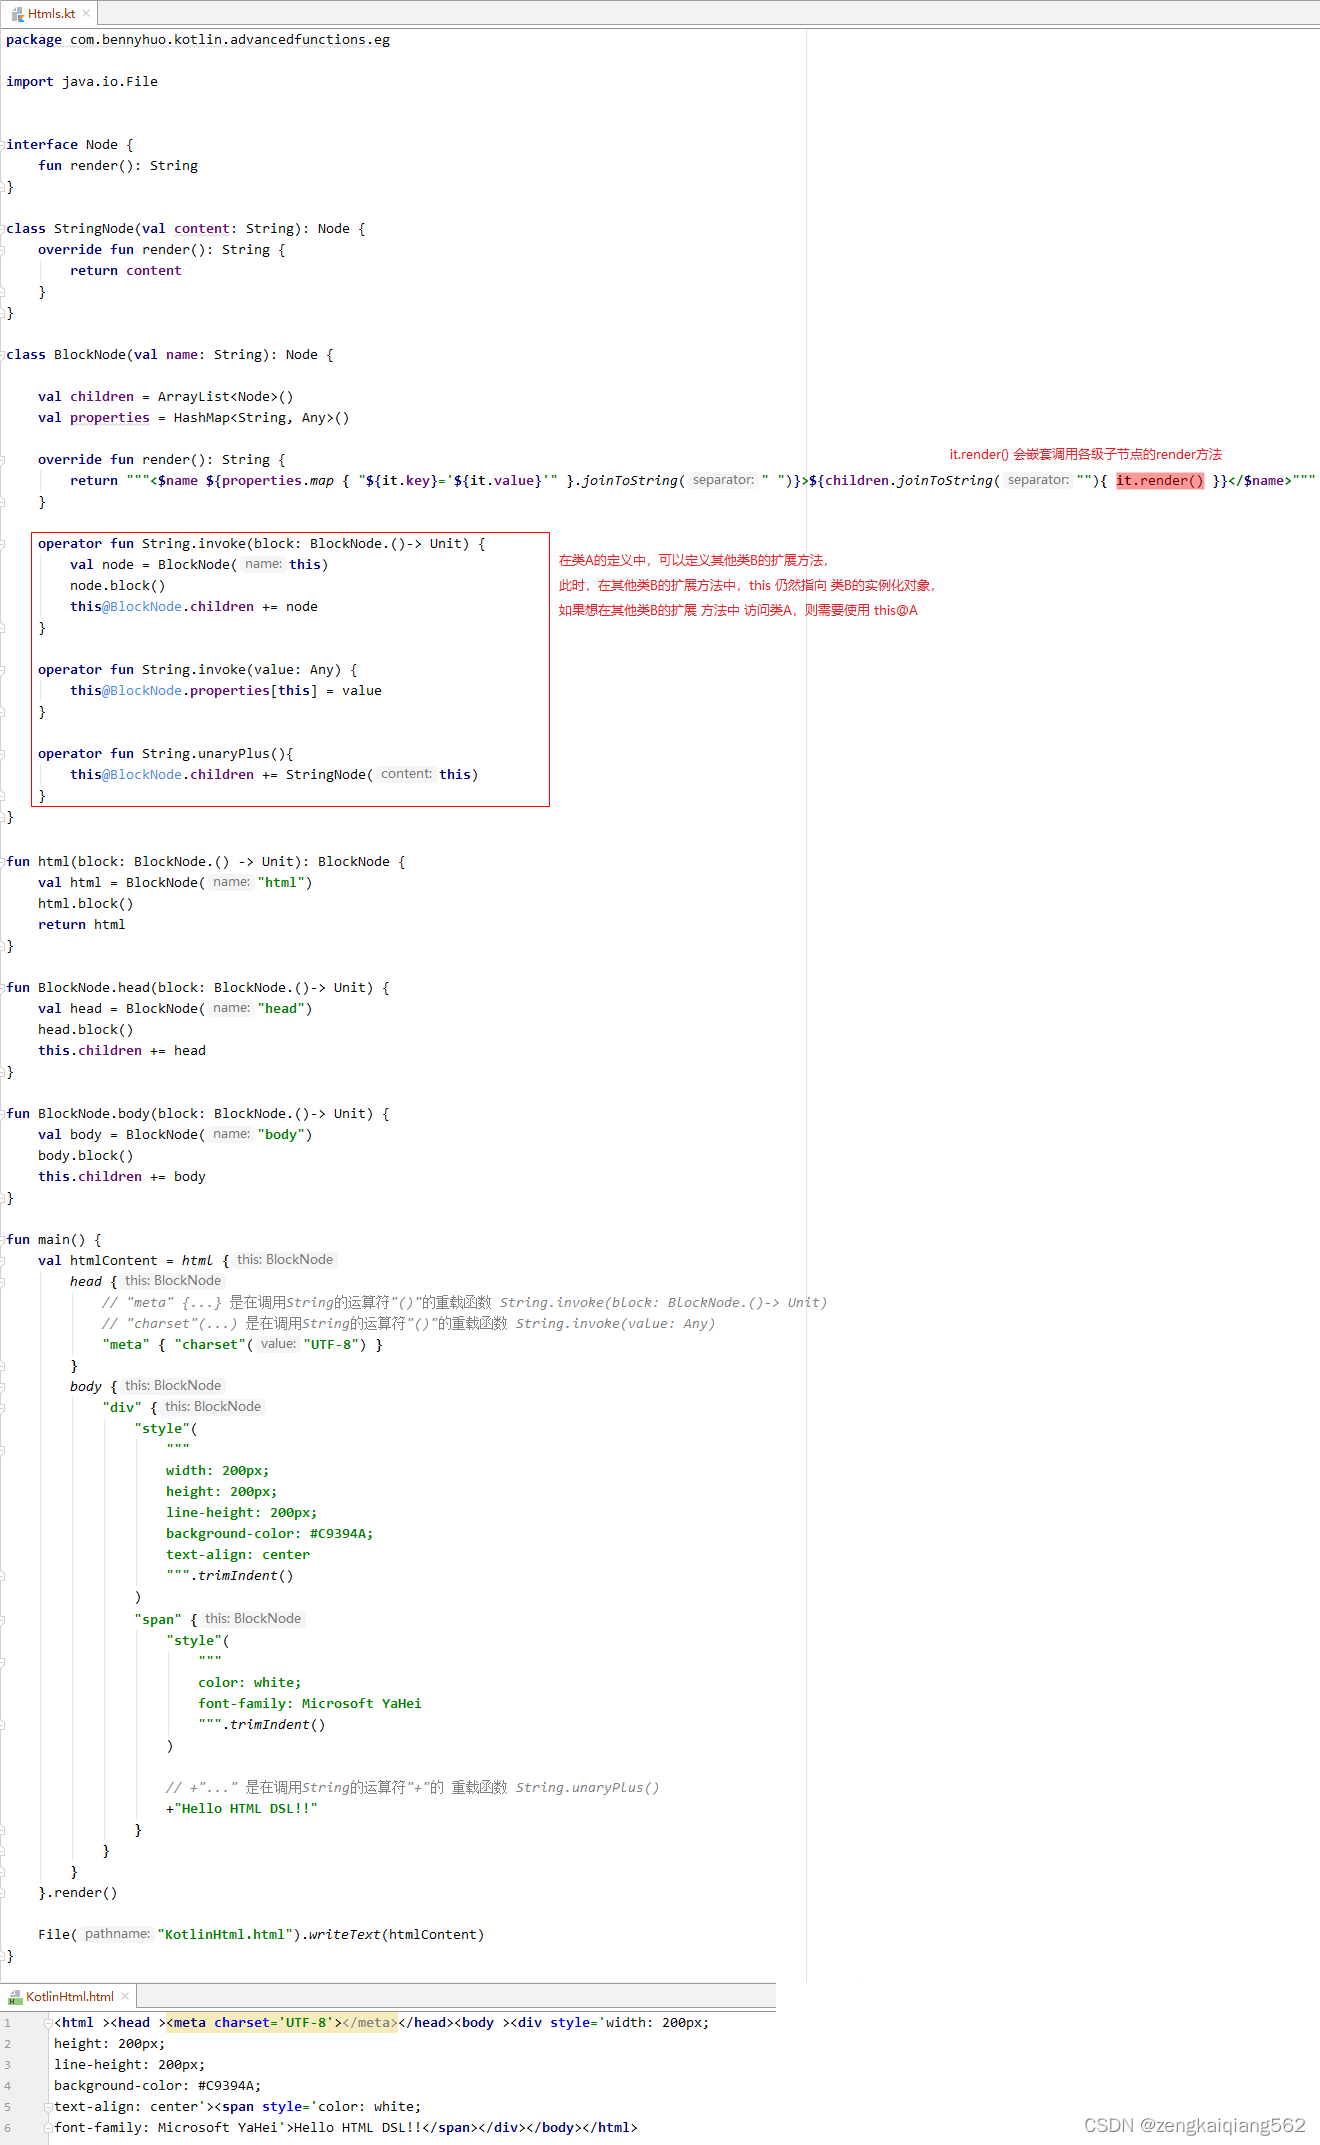The image size is (1320, 2145).
Task: Fold the span tag on HTML line 5
Action: (47, 2106)
